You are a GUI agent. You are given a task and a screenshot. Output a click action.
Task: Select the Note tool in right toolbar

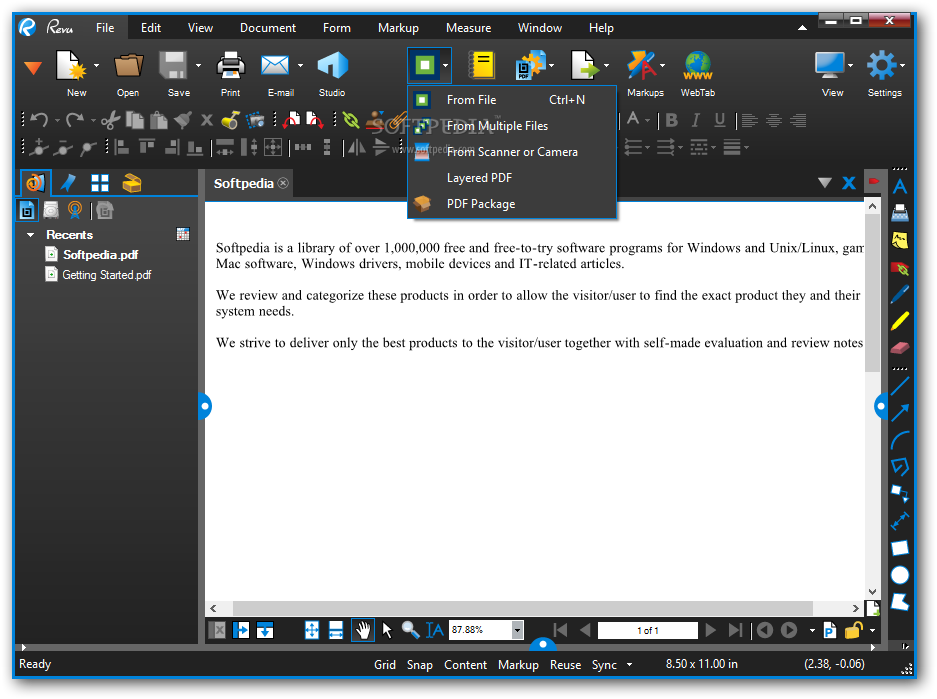[x=900, y=240]
